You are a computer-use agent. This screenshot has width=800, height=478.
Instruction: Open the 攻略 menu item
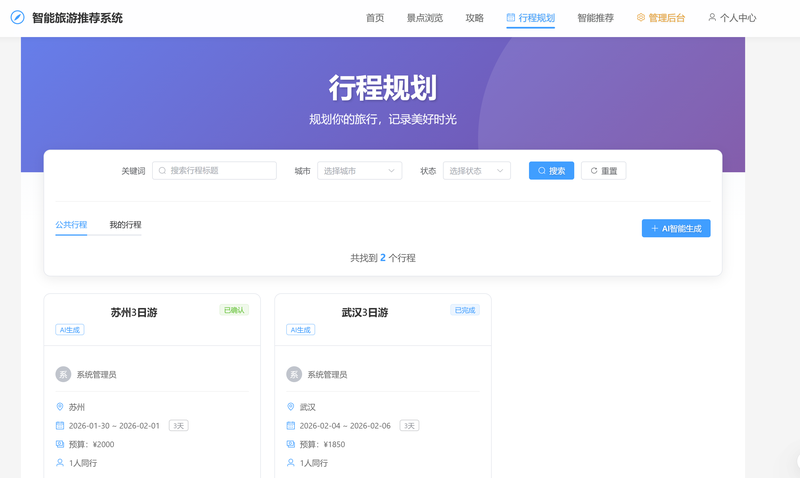474,18
